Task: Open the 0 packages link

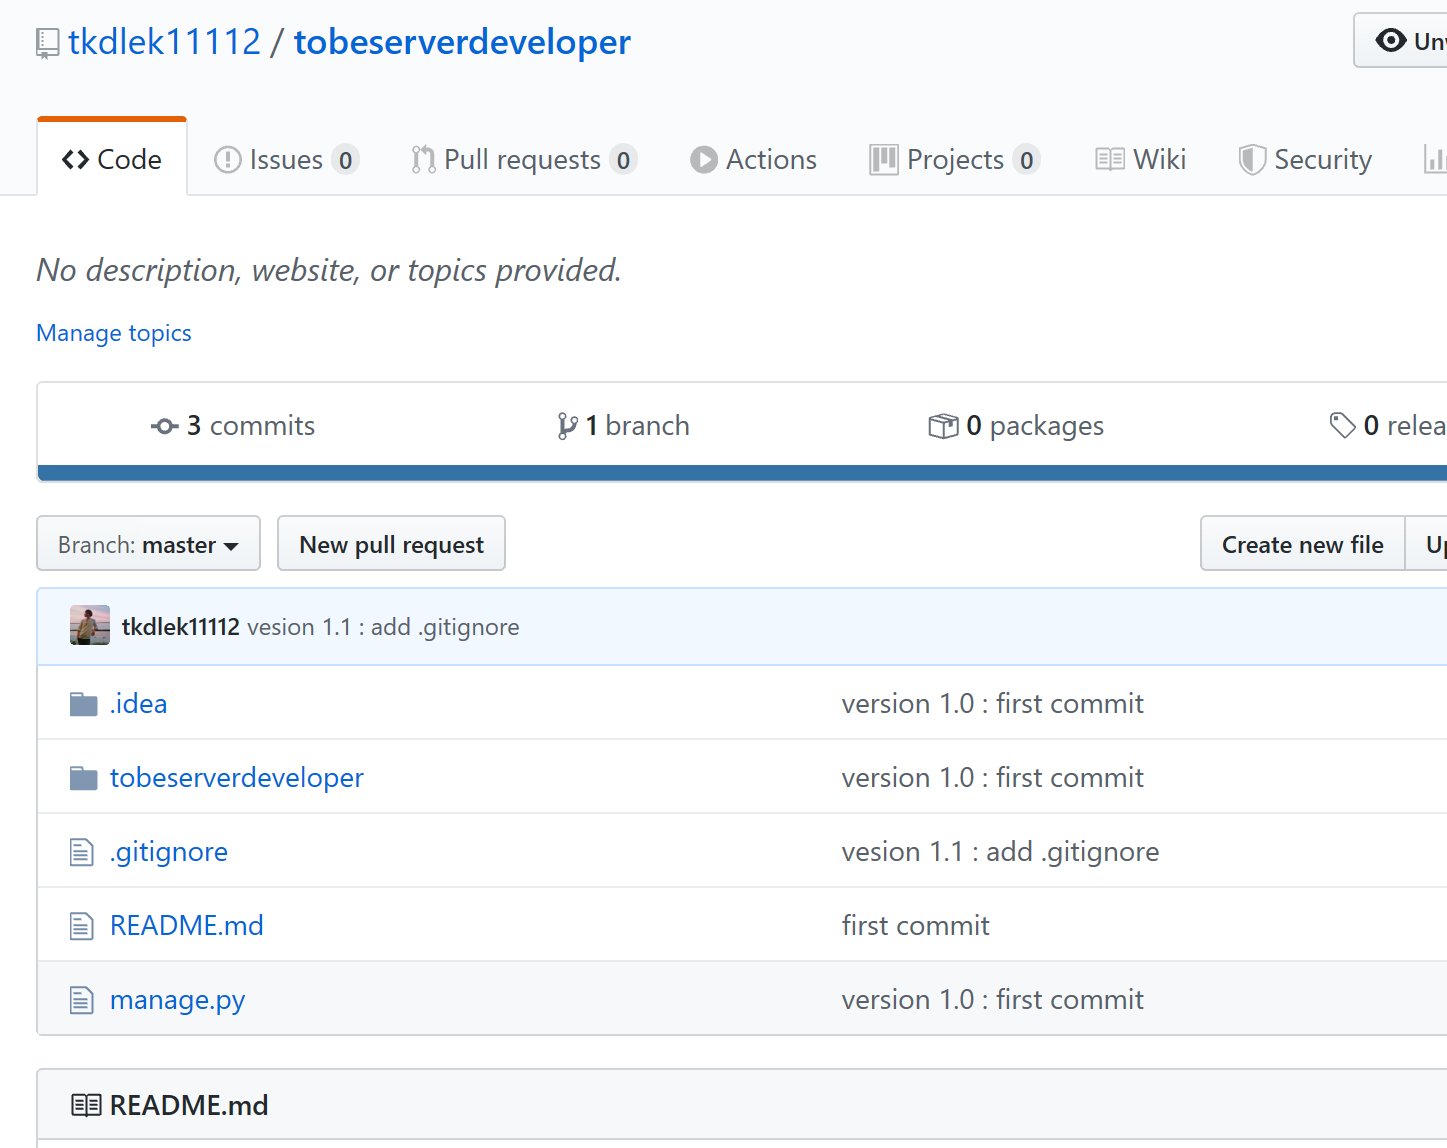Action: click(1016, 426)
